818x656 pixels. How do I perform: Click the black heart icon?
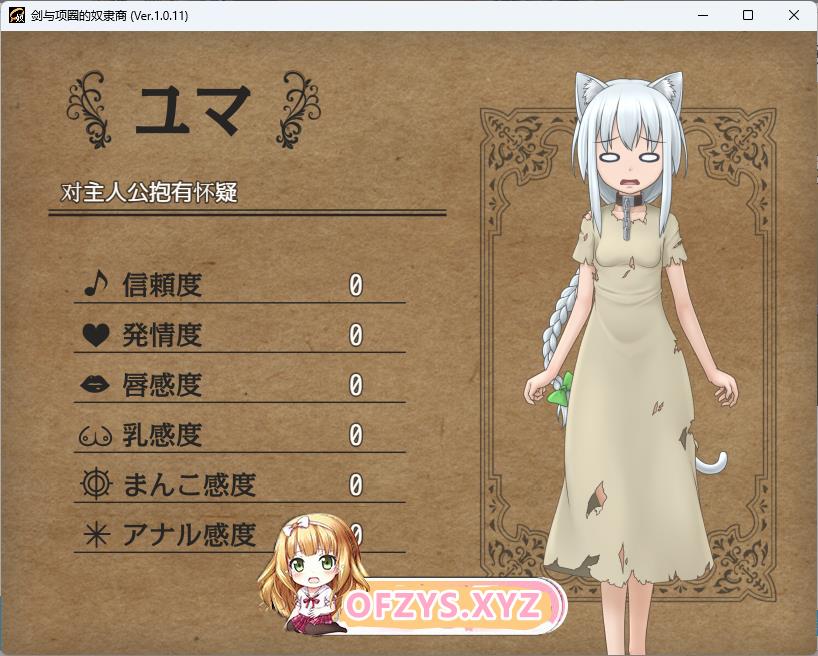(95, 336)
